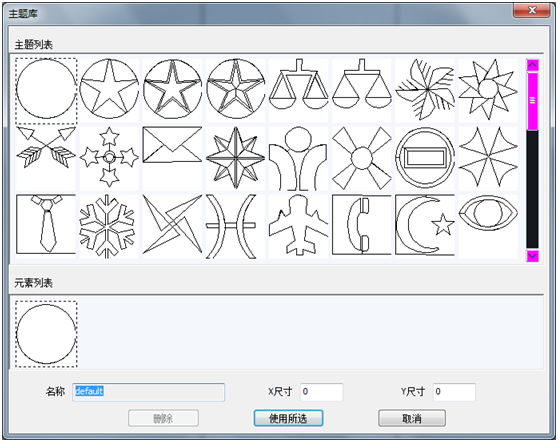This screenshot has height=442, width=558.
Task: Click the 取消 button
Action: coord(412,418)
